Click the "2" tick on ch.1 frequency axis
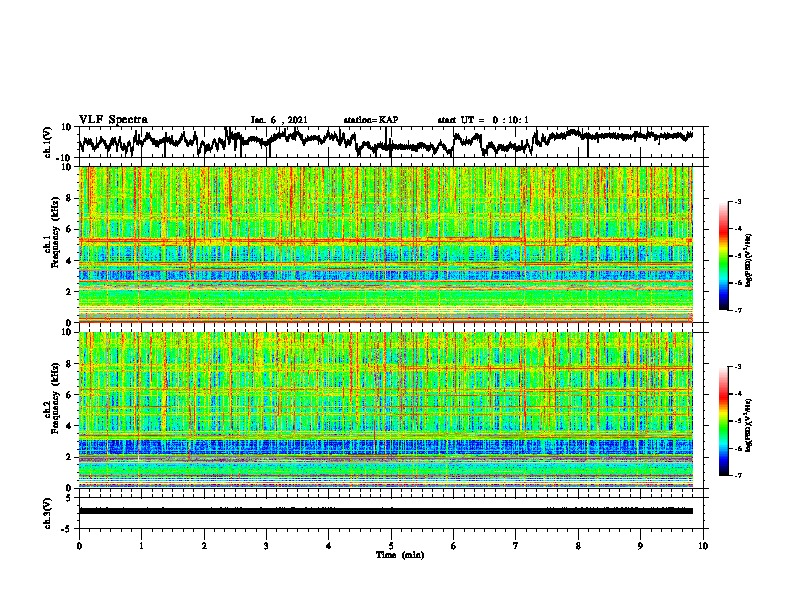The height and width of the screenshot is (612, 792). click(69, 291)
